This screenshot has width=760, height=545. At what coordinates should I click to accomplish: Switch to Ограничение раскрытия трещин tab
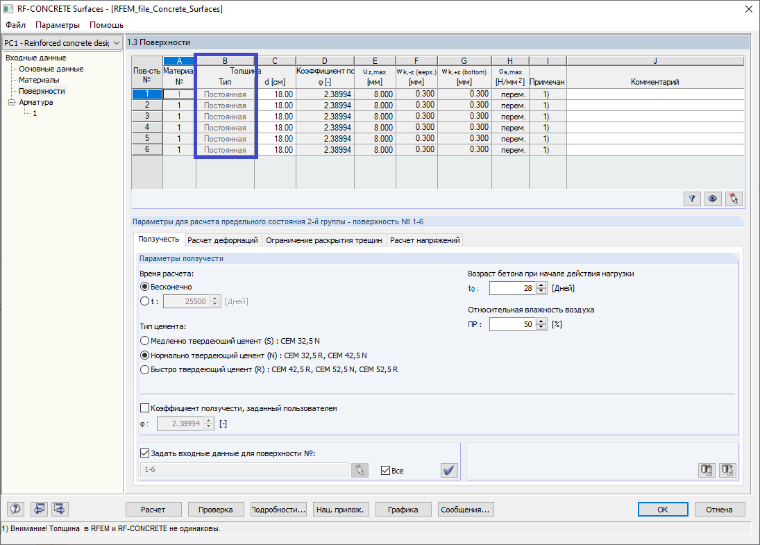click(x=324, y=240)
